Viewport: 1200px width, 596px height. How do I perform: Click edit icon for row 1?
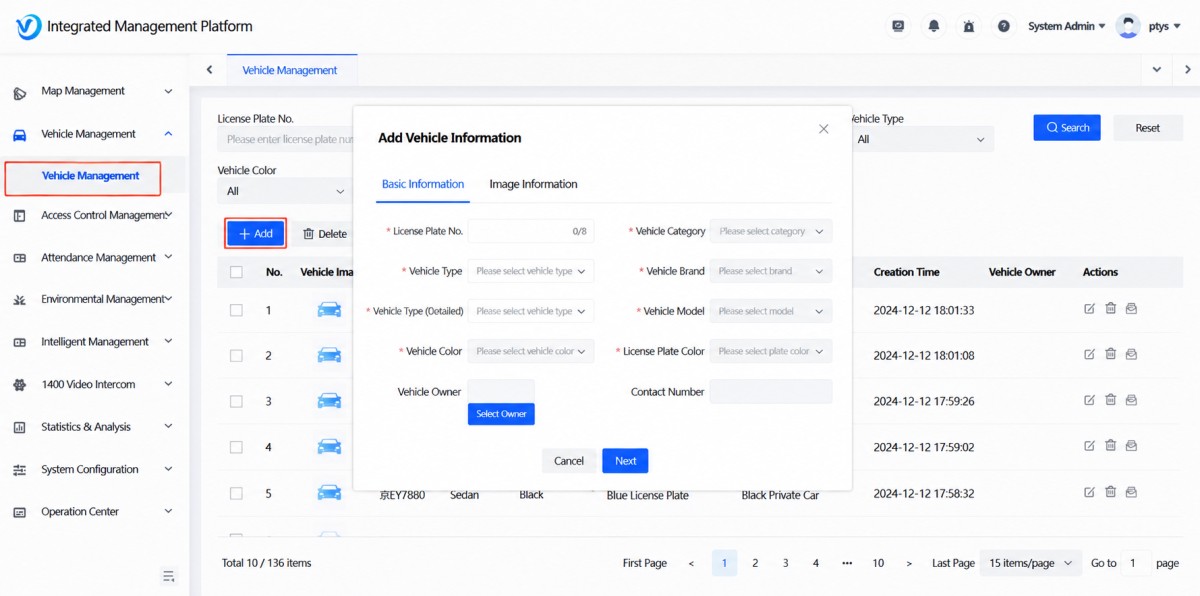(1089, 309)
